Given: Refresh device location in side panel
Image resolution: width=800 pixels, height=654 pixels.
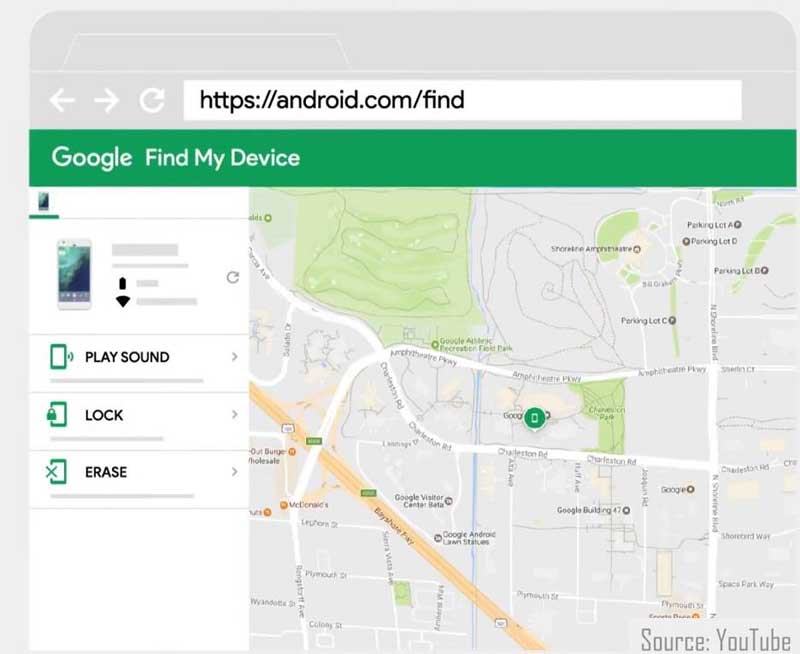Looking at the screenshot, I should [233, 277].
